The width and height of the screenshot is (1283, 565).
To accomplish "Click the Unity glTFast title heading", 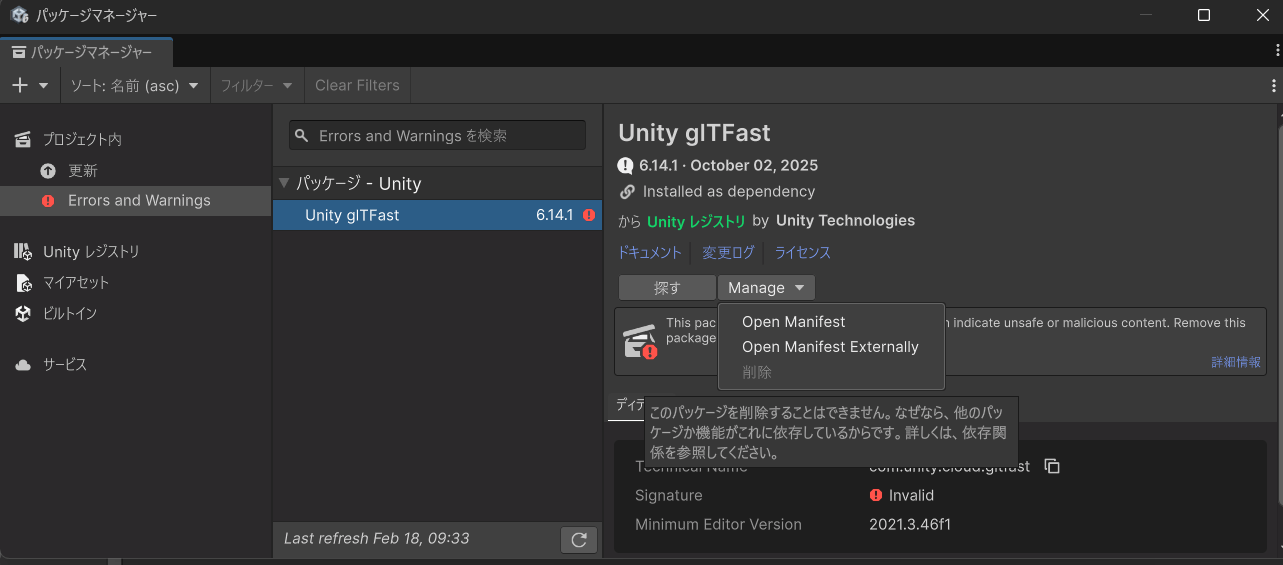I will [x=694, y=132].
